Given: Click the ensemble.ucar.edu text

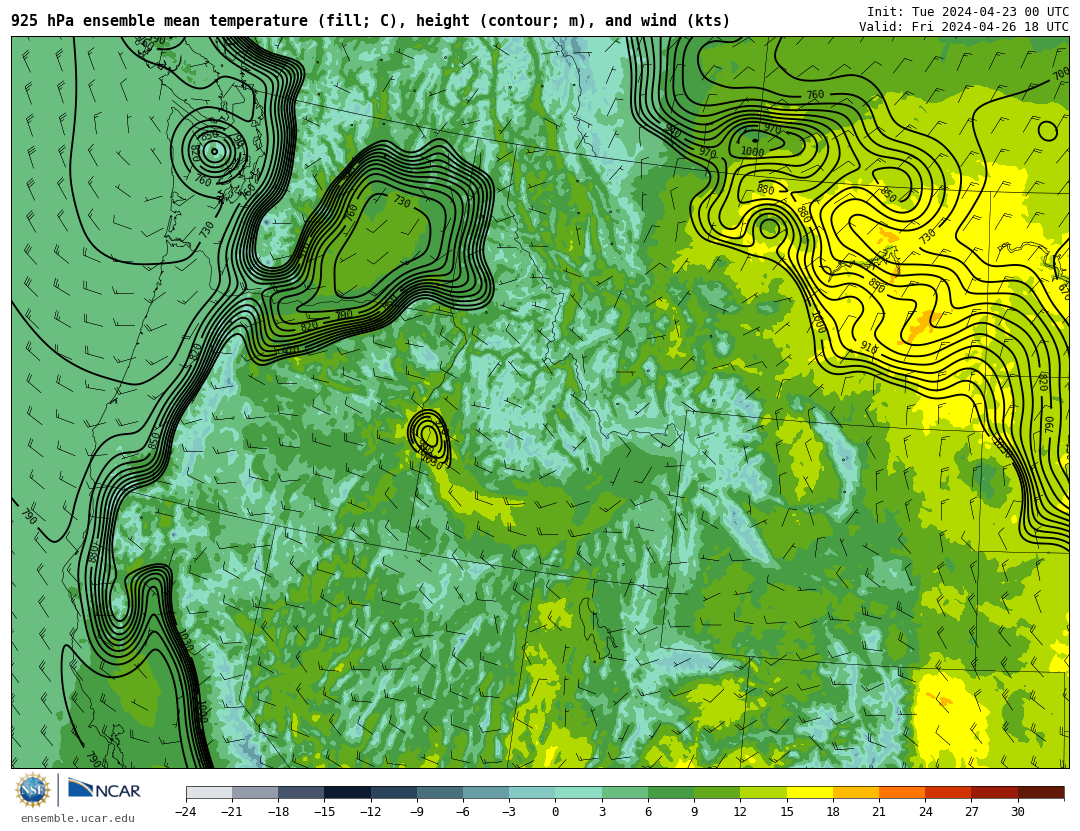Looking at the screenshot, I should click(78, 819).
